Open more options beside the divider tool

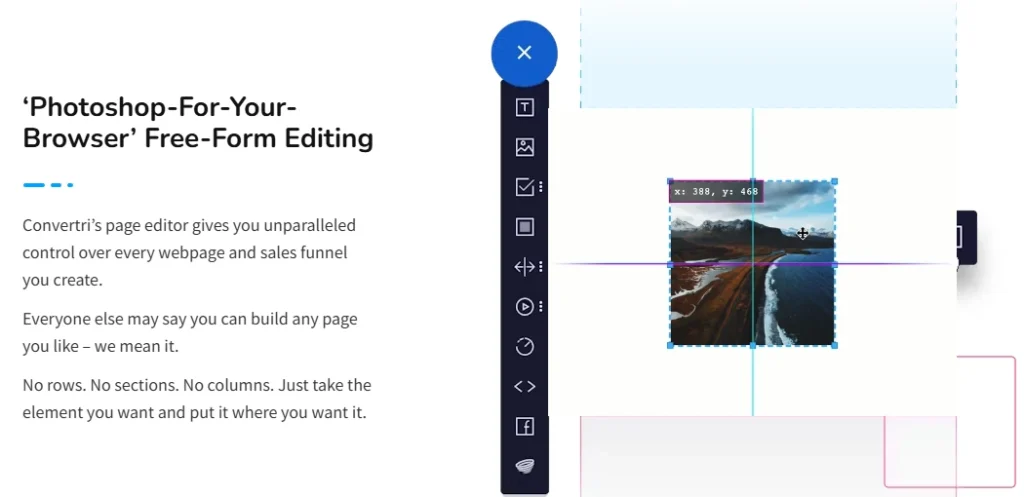[x=541, y=266]
